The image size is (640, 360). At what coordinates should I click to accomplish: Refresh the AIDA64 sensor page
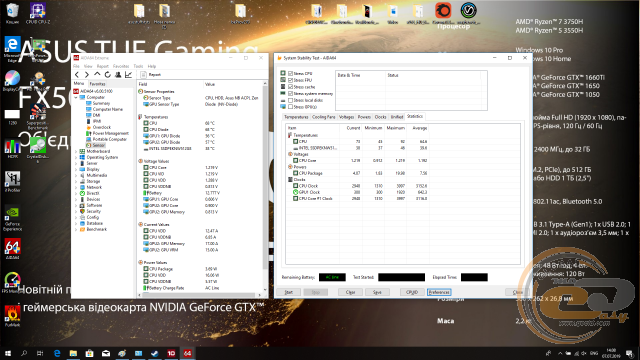107,75
